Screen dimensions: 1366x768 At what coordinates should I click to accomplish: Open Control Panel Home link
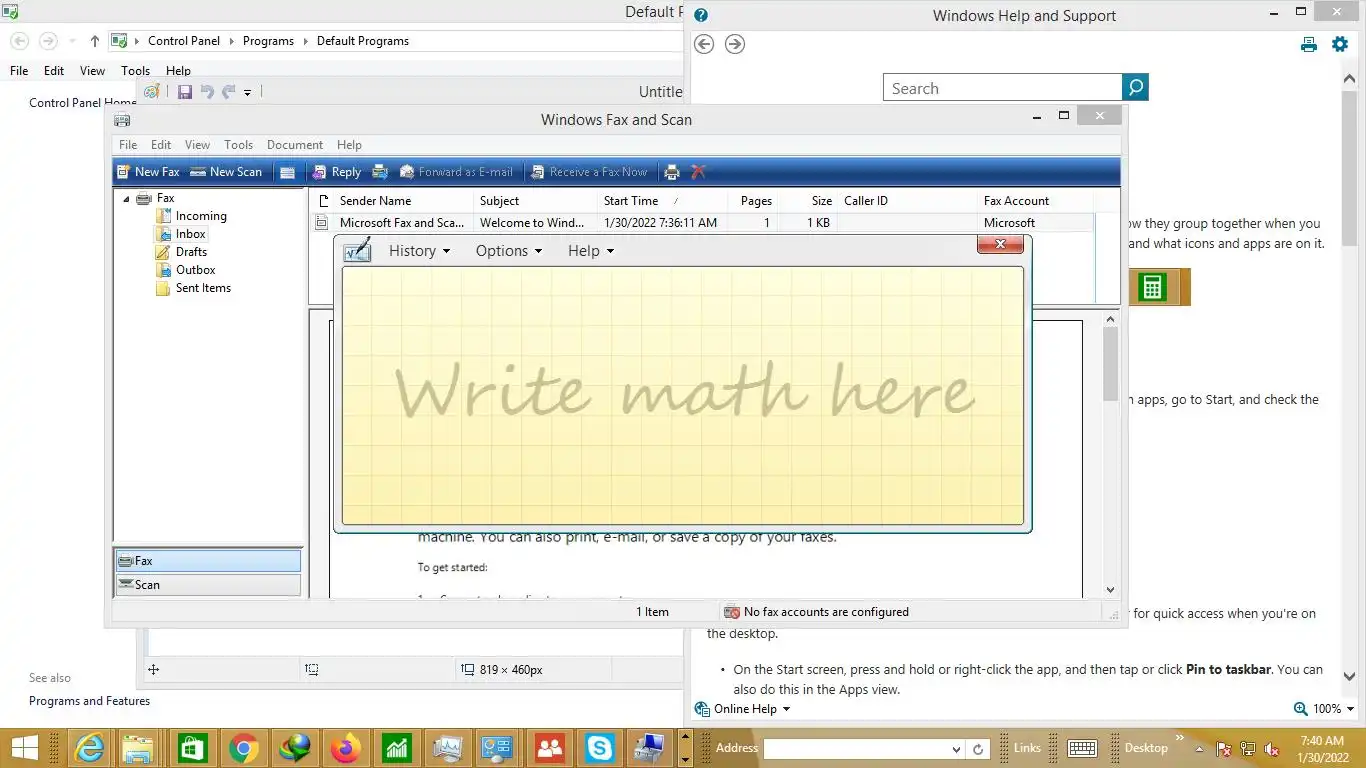point(82,102)
